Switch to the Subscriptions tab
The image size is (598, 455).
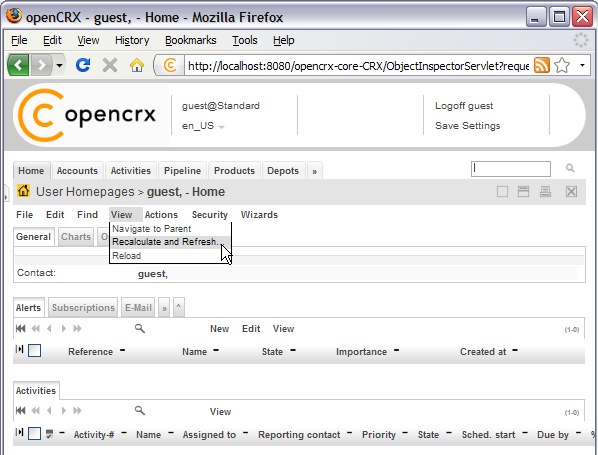tap(83, 308)
